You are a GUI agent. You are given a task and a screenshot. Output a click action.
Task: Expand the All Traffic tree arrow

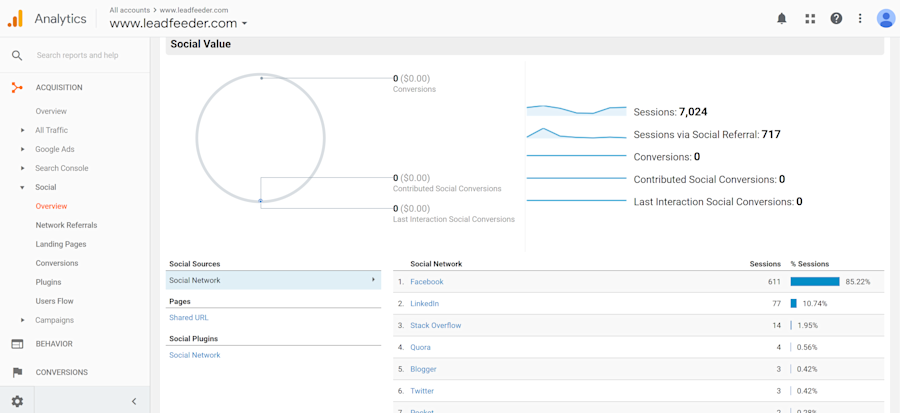click(22, 130)
